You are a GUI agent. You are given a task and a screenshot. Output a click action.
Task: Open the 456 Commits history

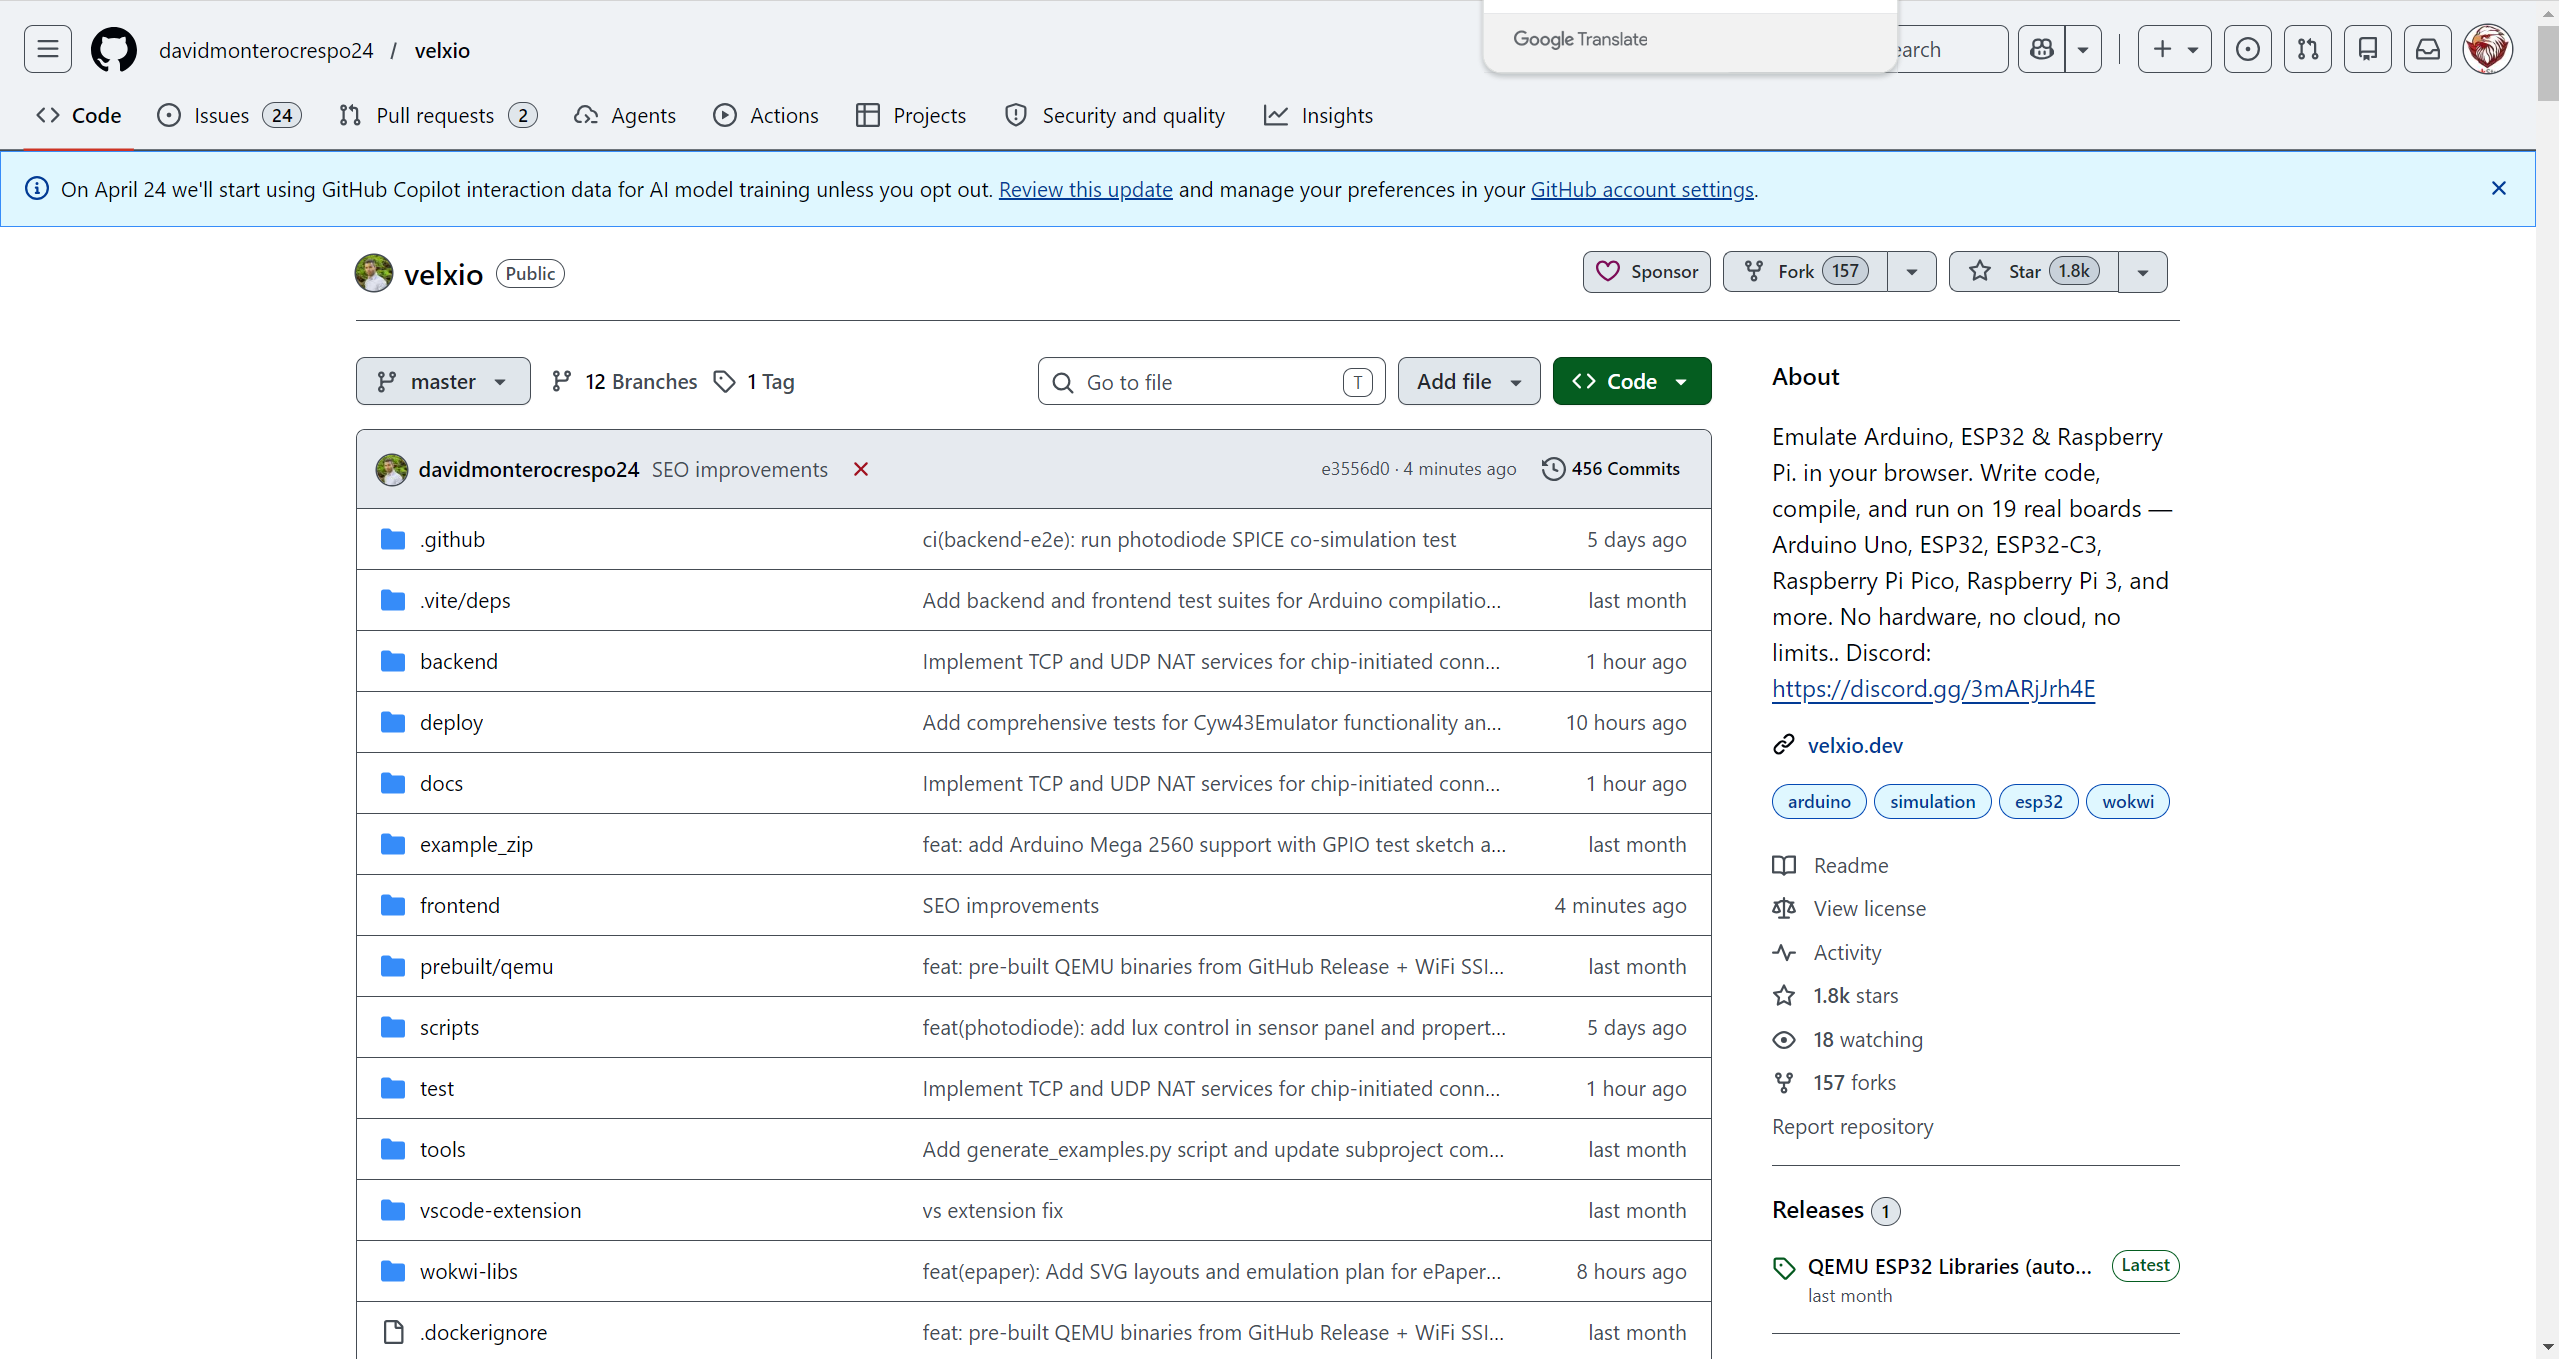point(1611,469)
